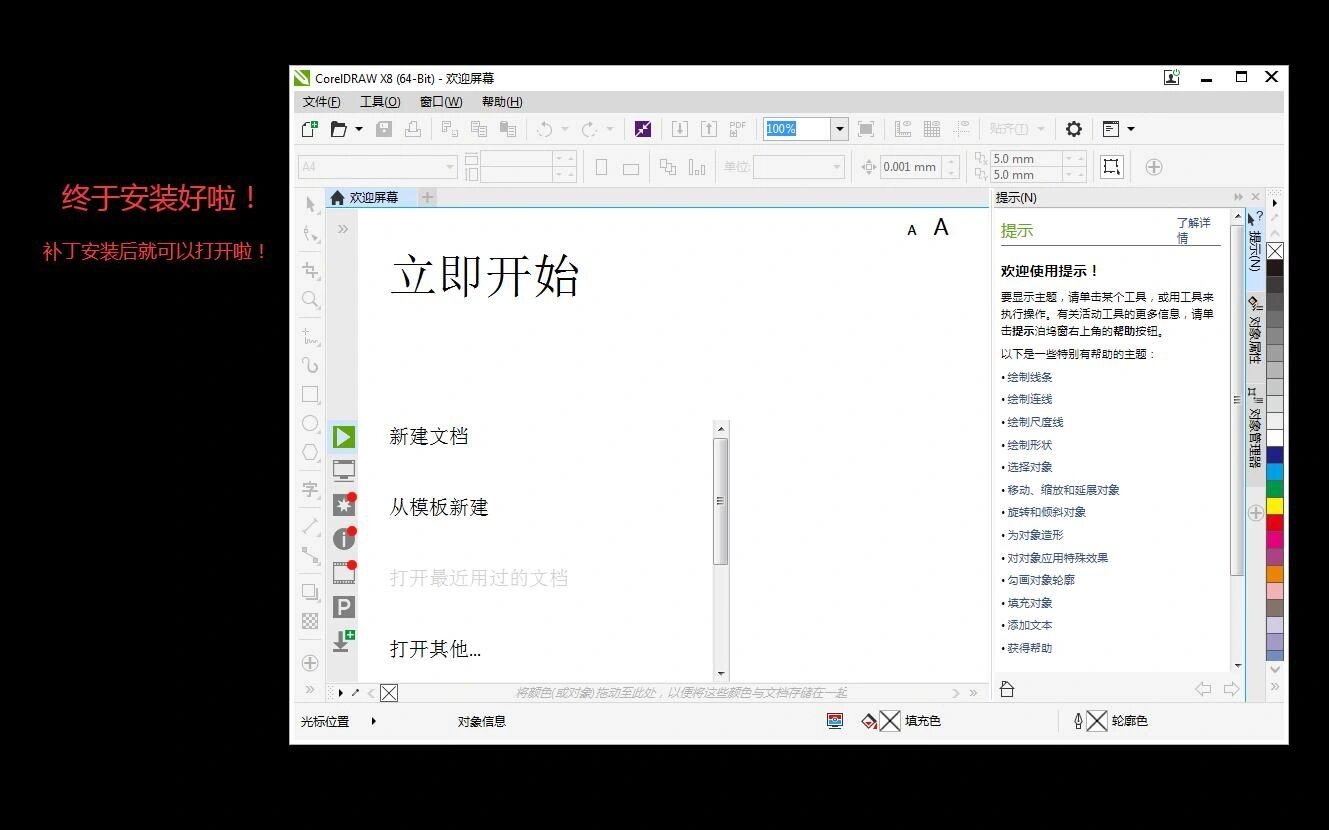
Task: Expand the launcher dropdown arrow beside gear
Action: coord(1131,129)
